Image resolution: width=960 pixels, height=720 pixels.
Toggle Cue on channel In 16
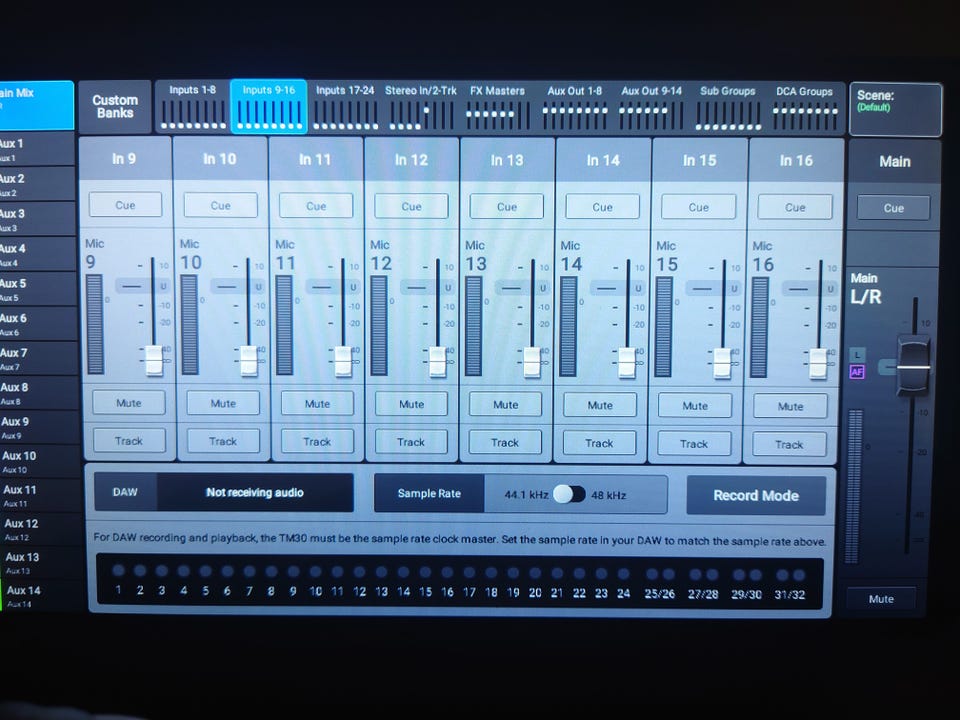pyautogui.click(x=795, y=208)
